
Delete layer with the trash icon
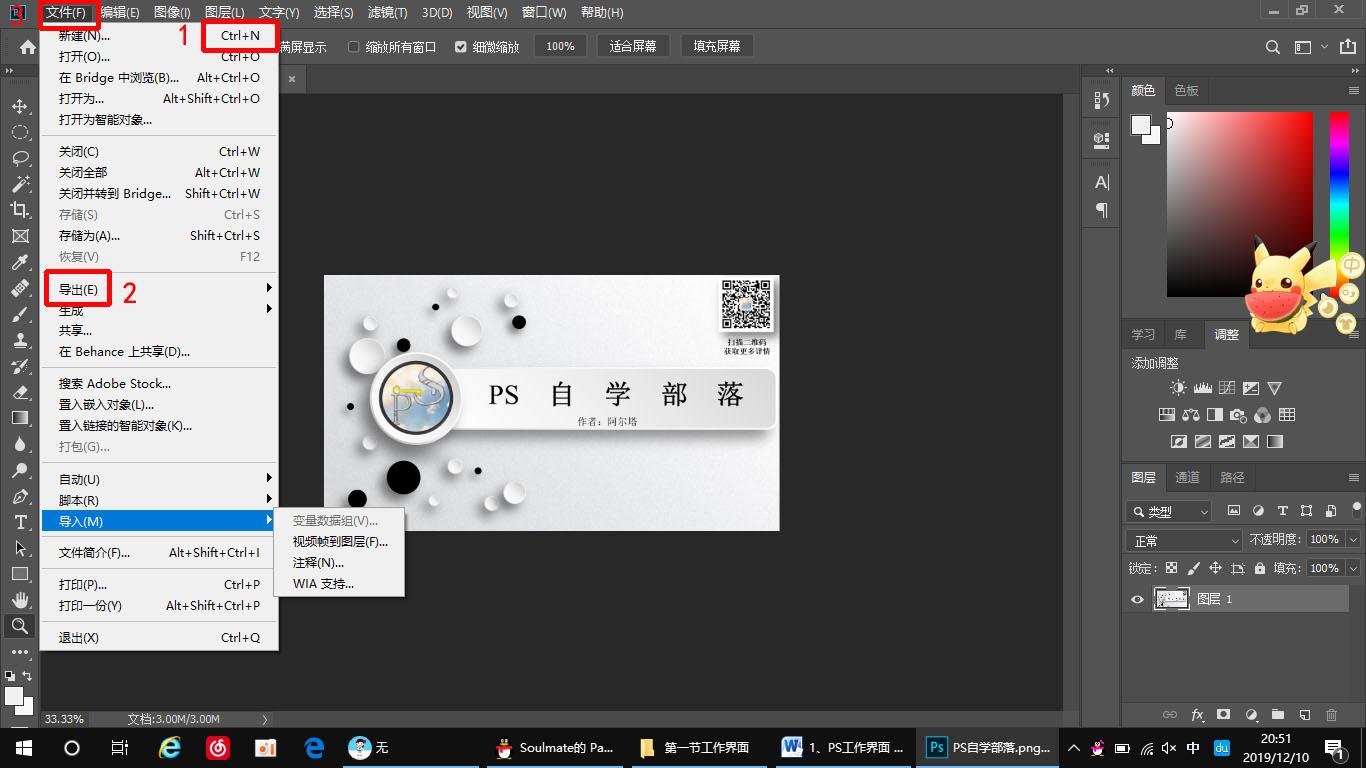point(1331,715)
